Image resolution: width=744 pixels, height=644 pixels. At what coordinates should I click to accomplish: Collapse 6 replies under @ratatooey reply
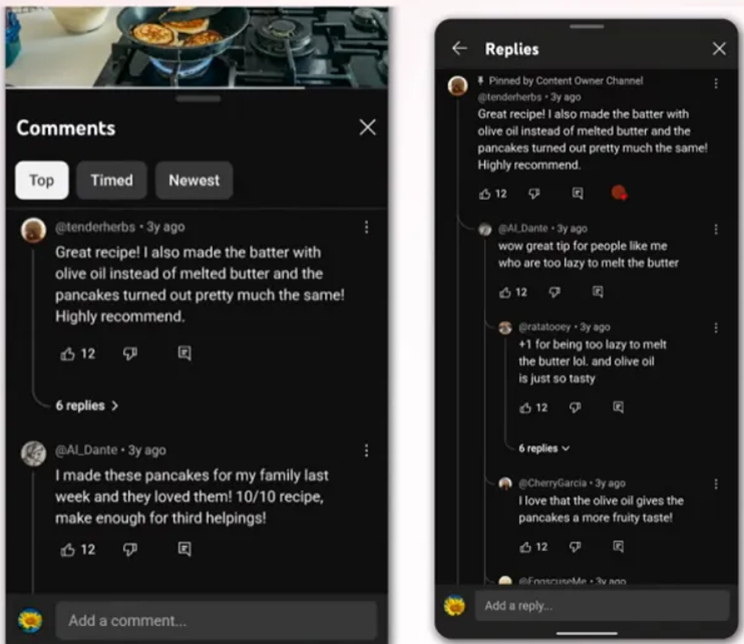[x=544, y=448]
